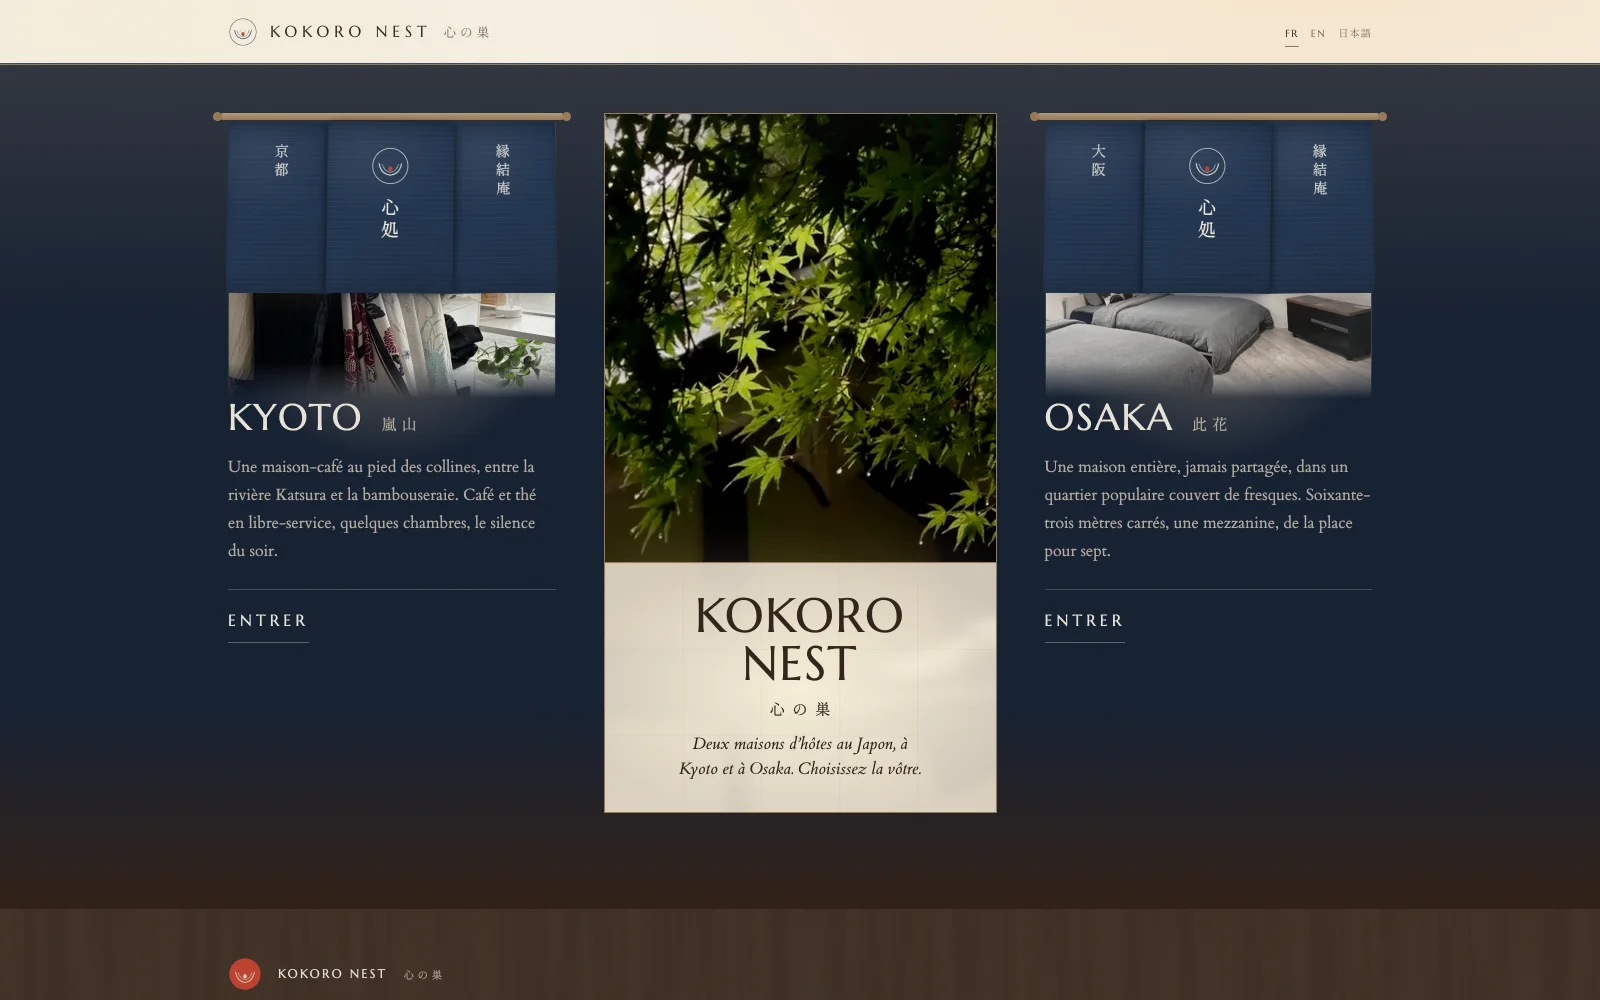Click the Osaka description paragraph
1600x1000 pixels.
point(1207,508)
